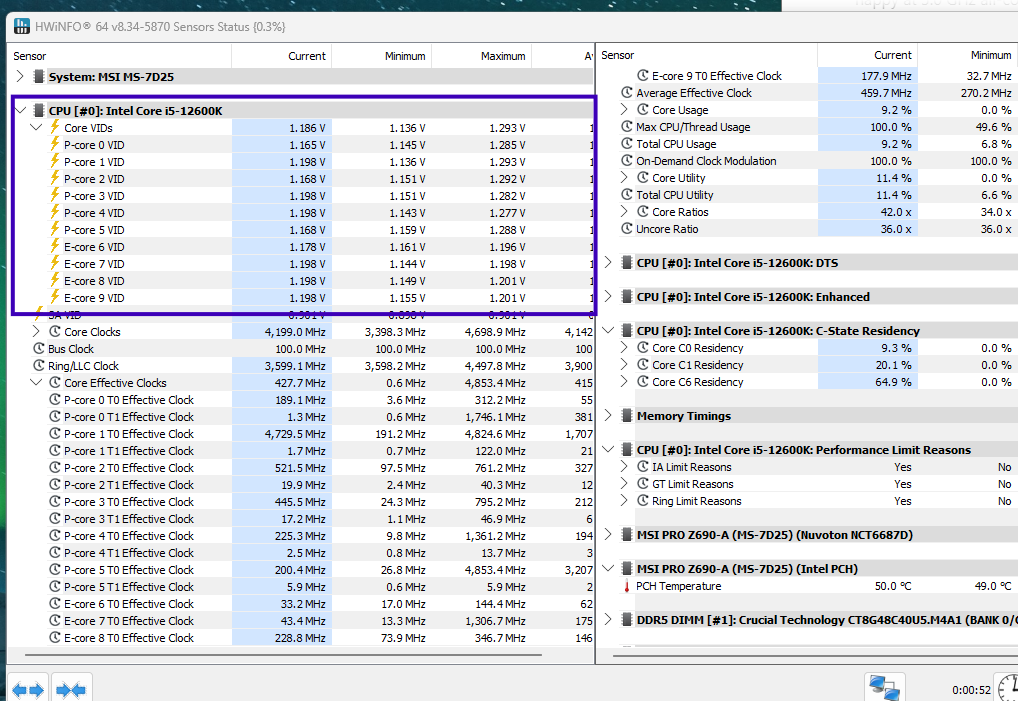Click the HWiNFO app icon in title bar
Screen dimensions: 1018x701
[21, 27]
